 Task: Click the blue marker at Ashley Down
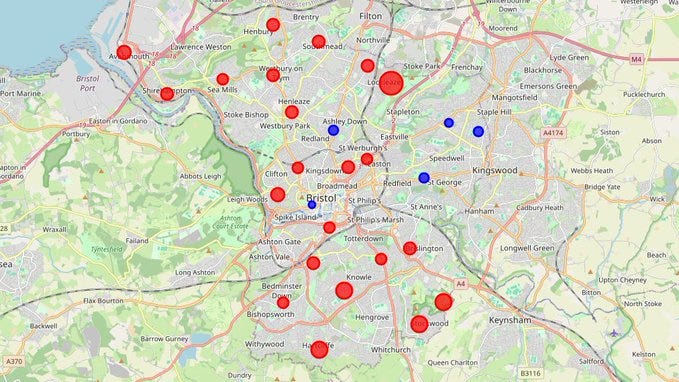[x=333, y=130]
